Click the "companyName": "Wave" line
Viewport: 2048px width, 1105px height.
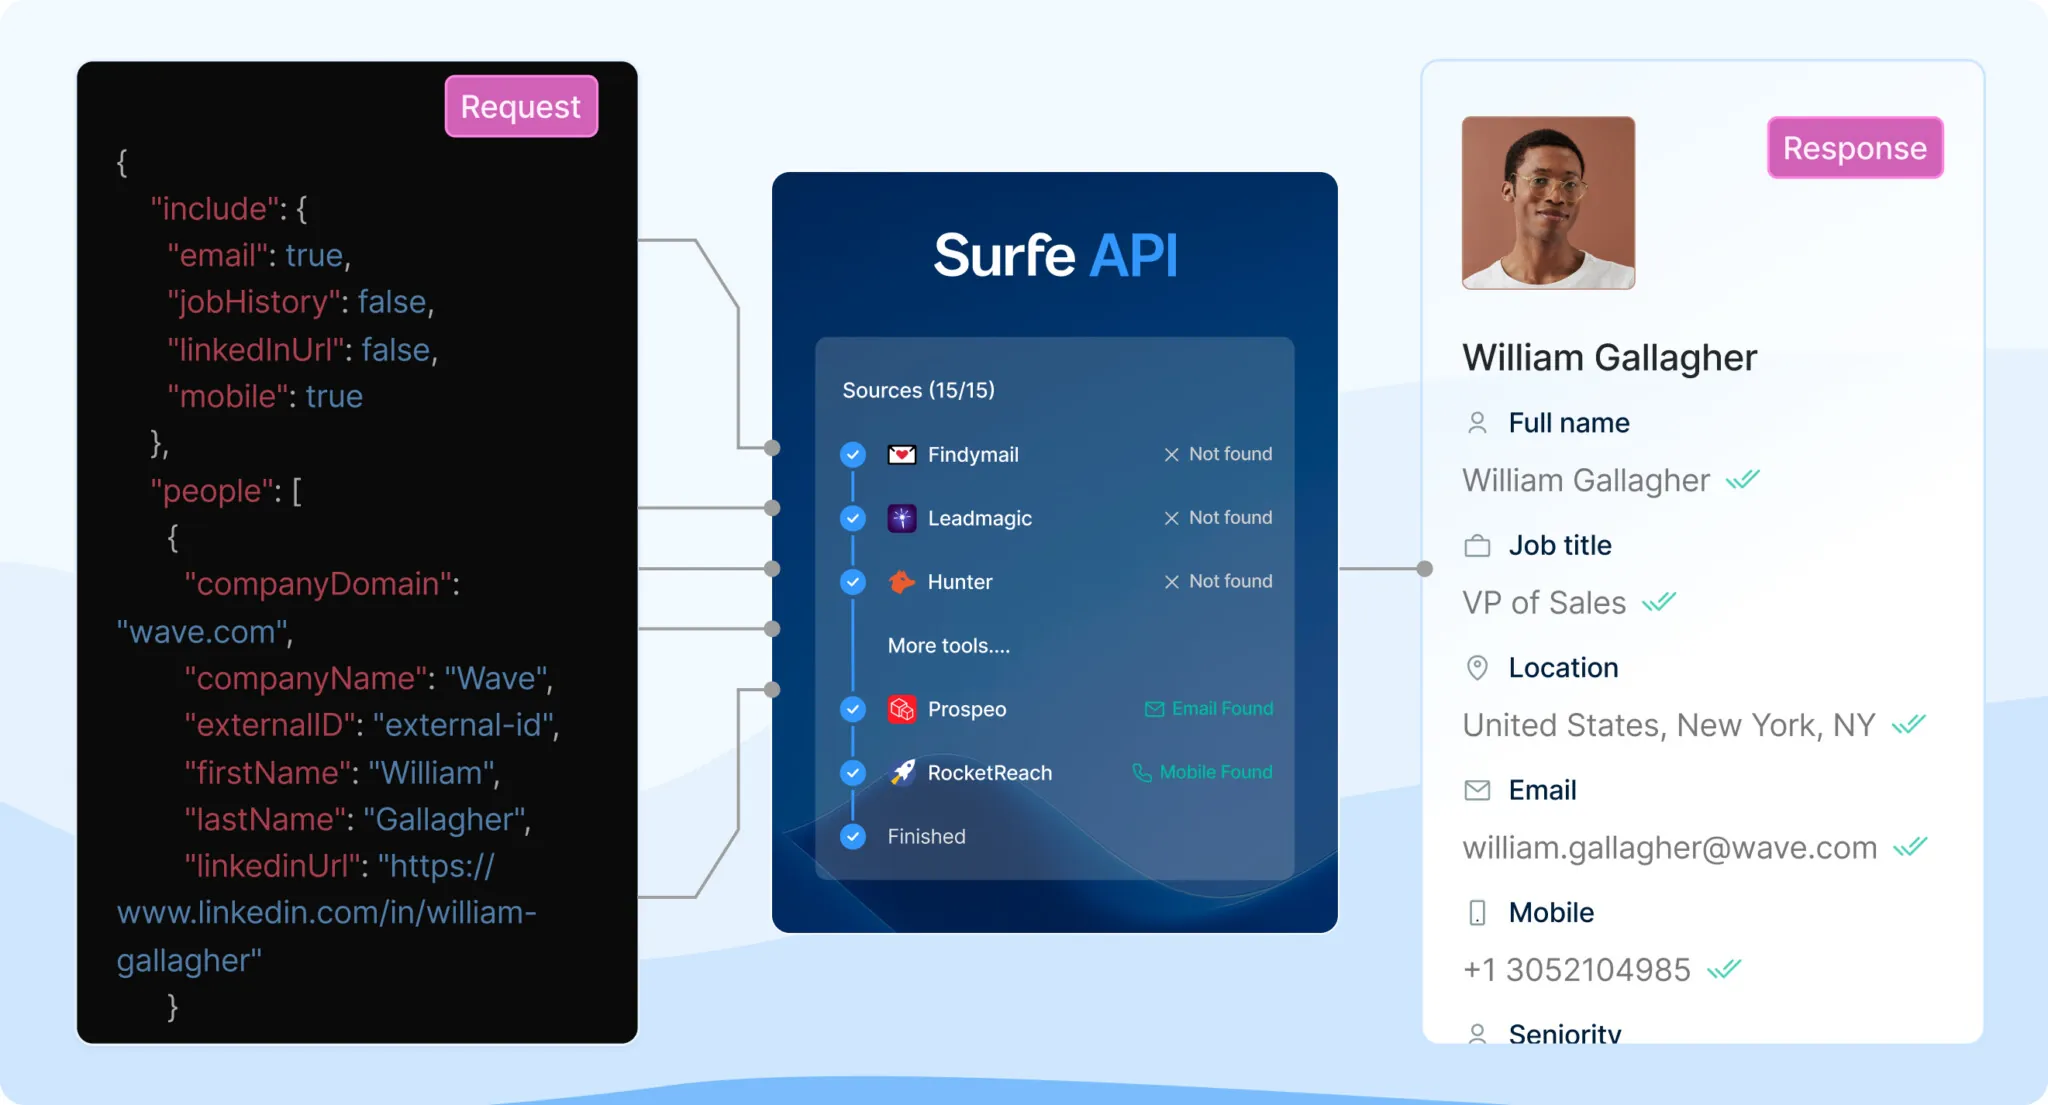(x=369, y=679)
